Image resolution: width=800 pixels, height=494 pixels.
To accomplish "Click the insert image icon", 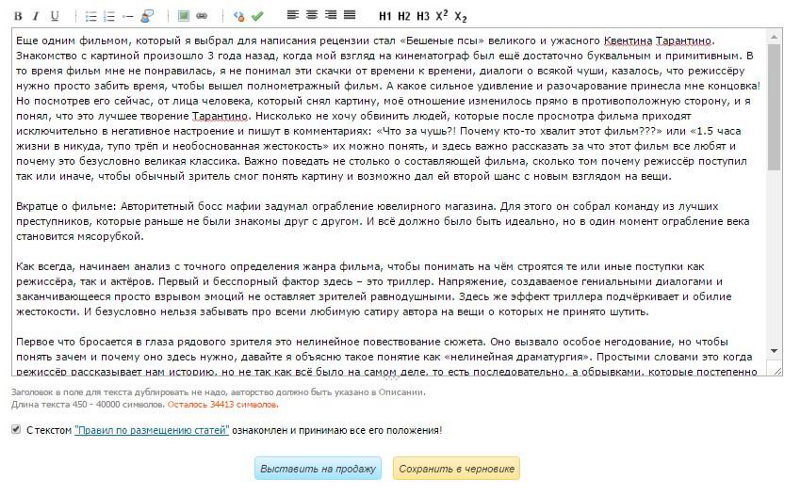I will point(183,16).
